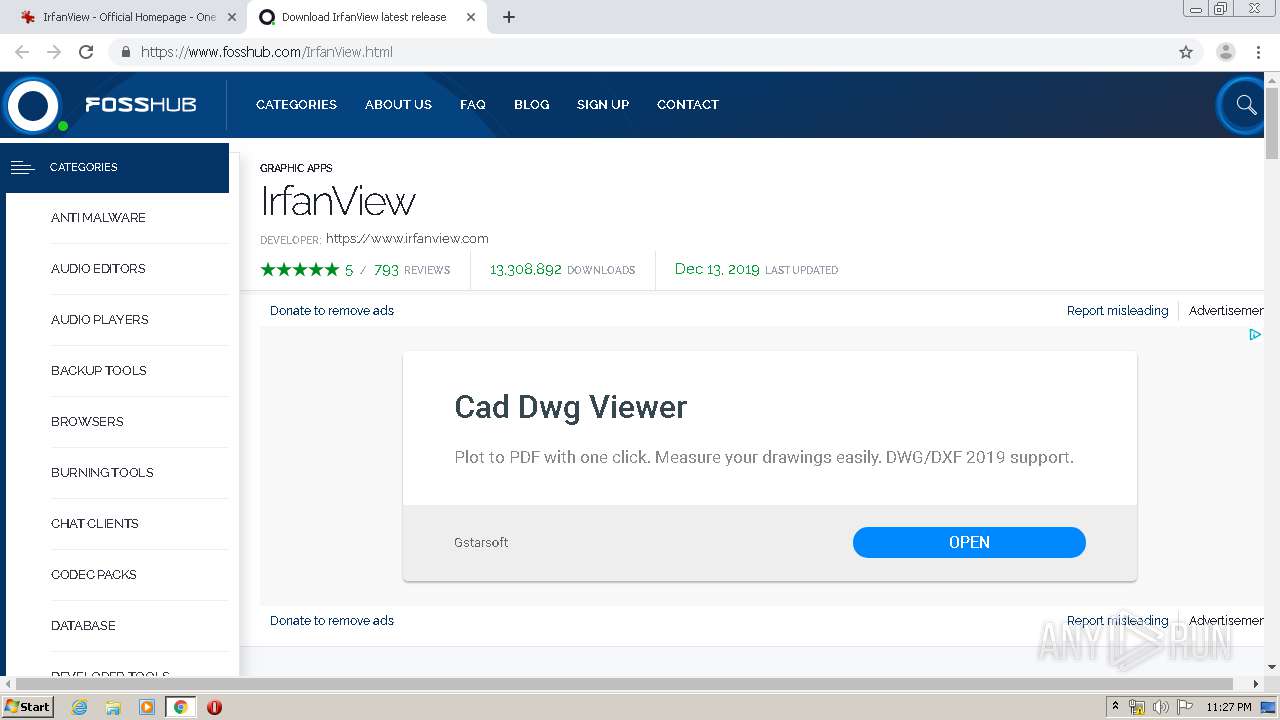This screenshot has width=1280, height=720.
Task: Open ABOUT US page
Action: 398,104
